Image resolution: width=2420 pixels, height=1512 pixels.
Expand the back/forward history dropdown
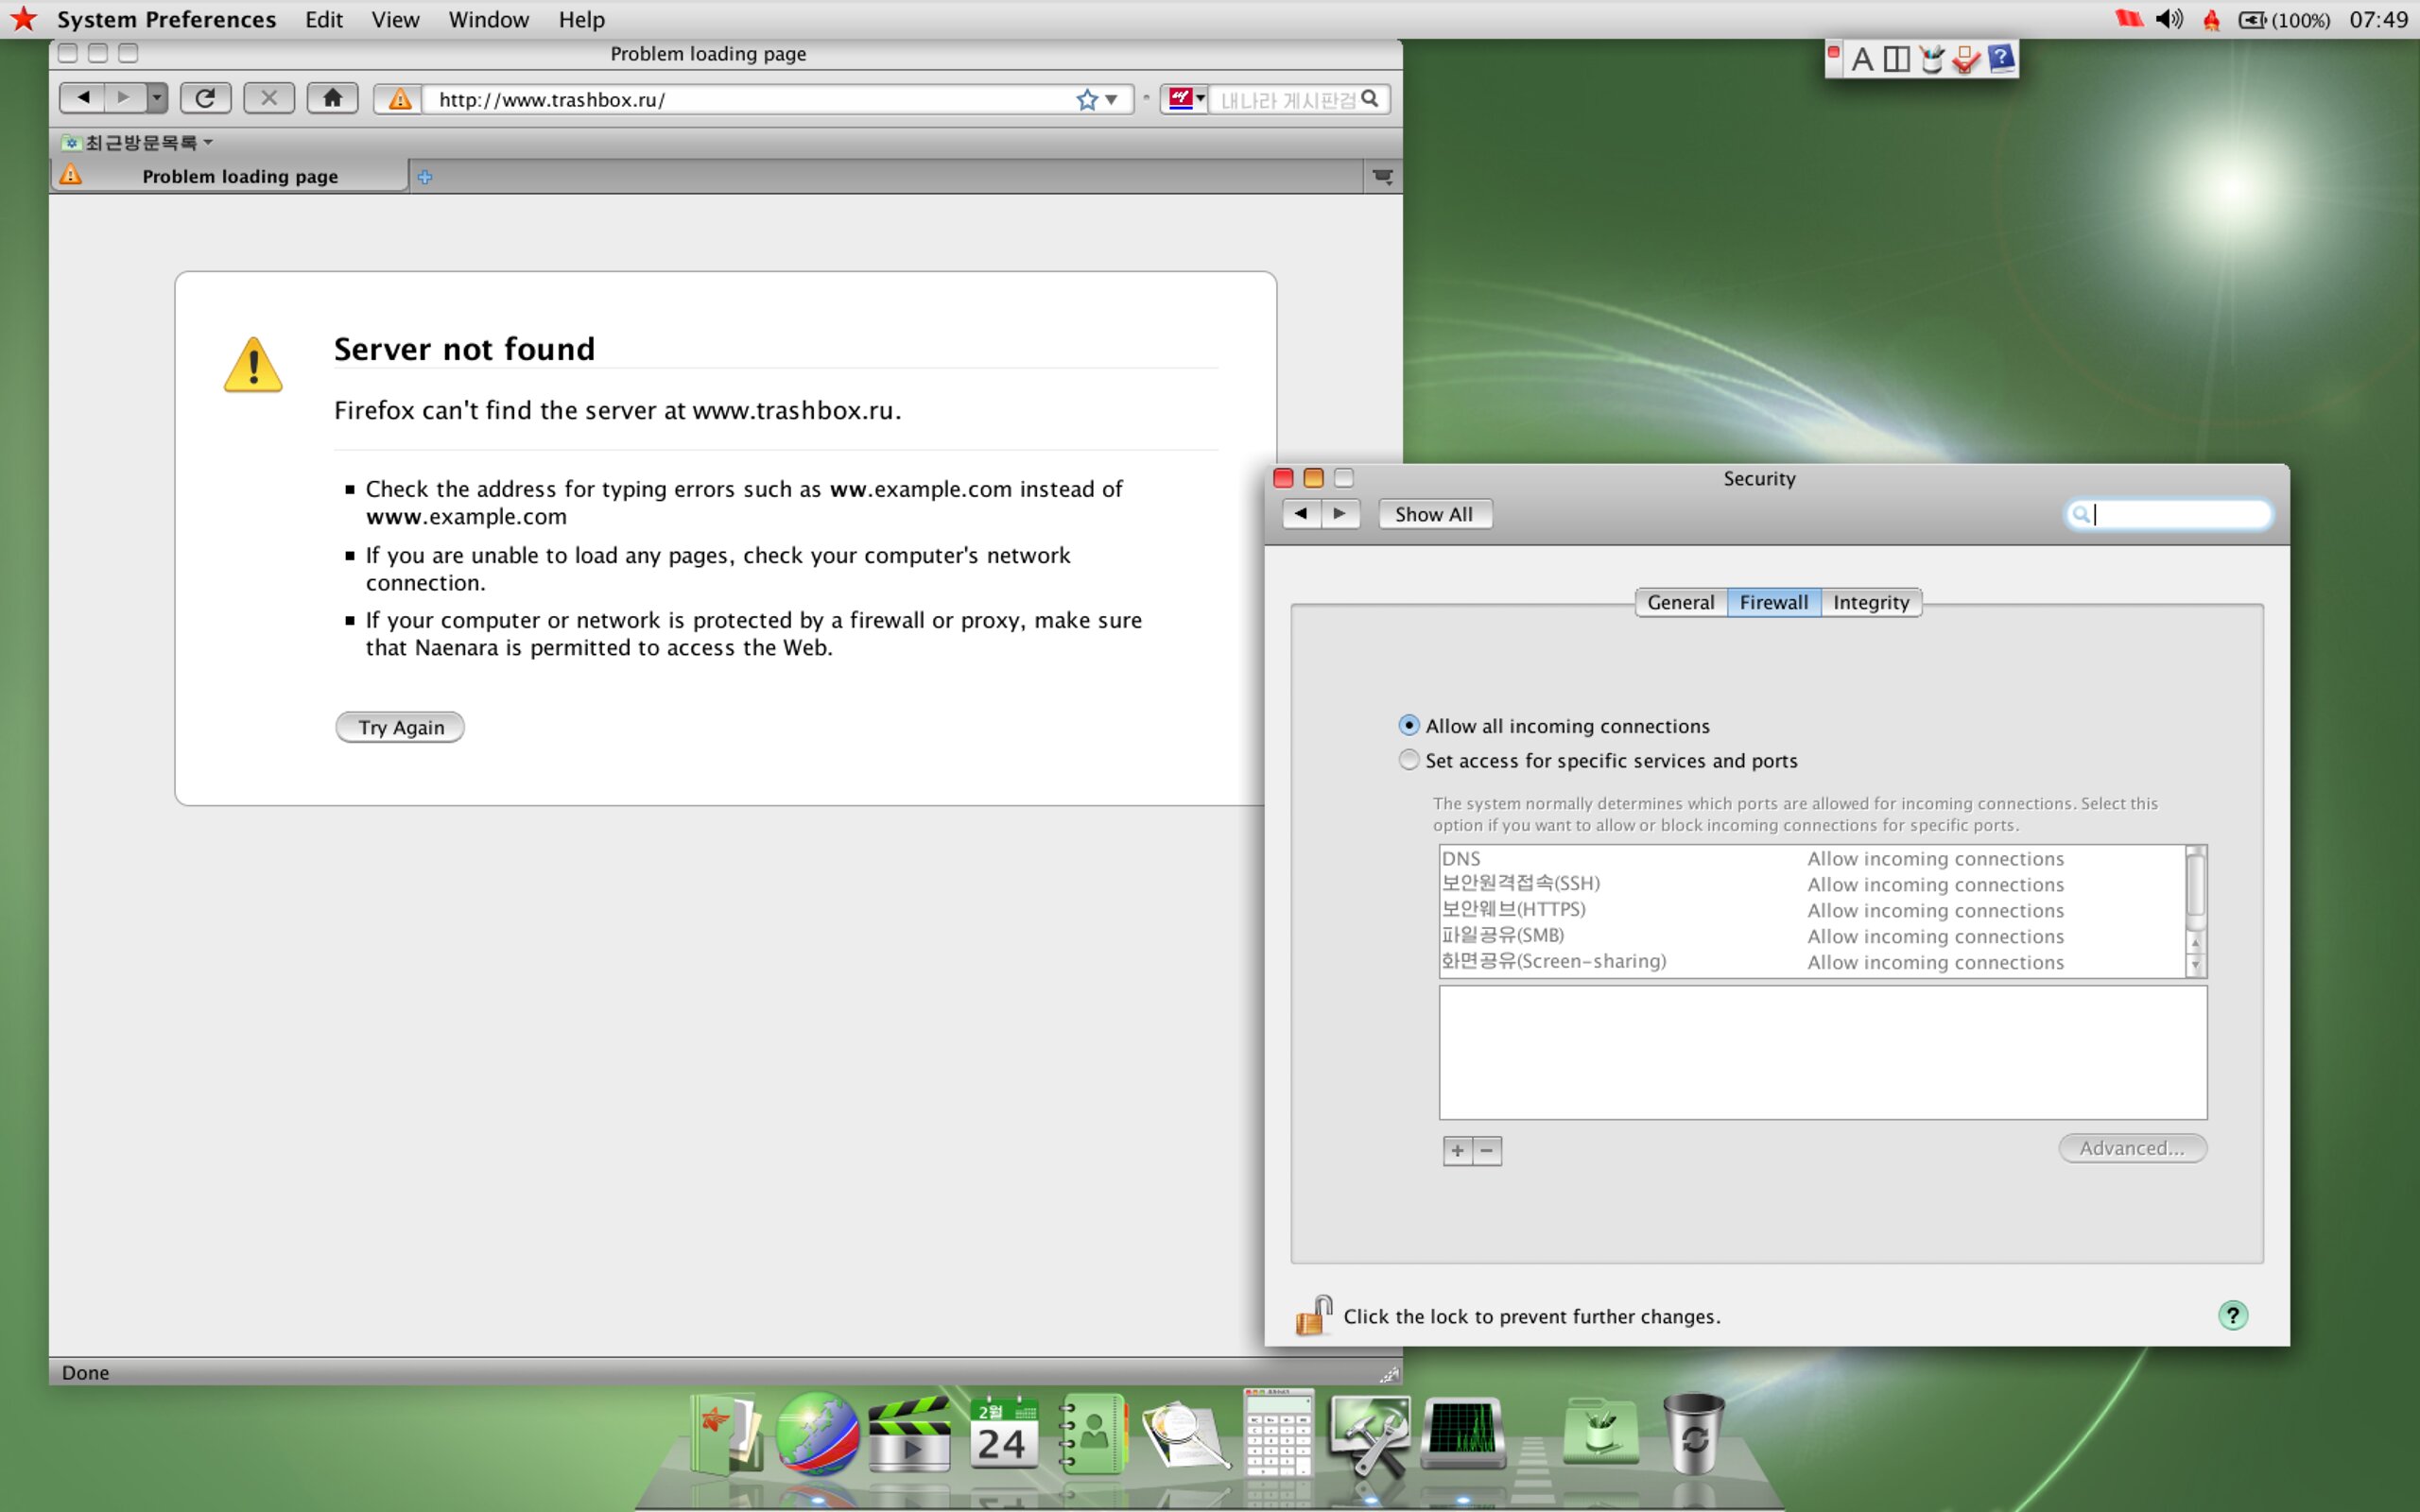(x=157, y=98)
